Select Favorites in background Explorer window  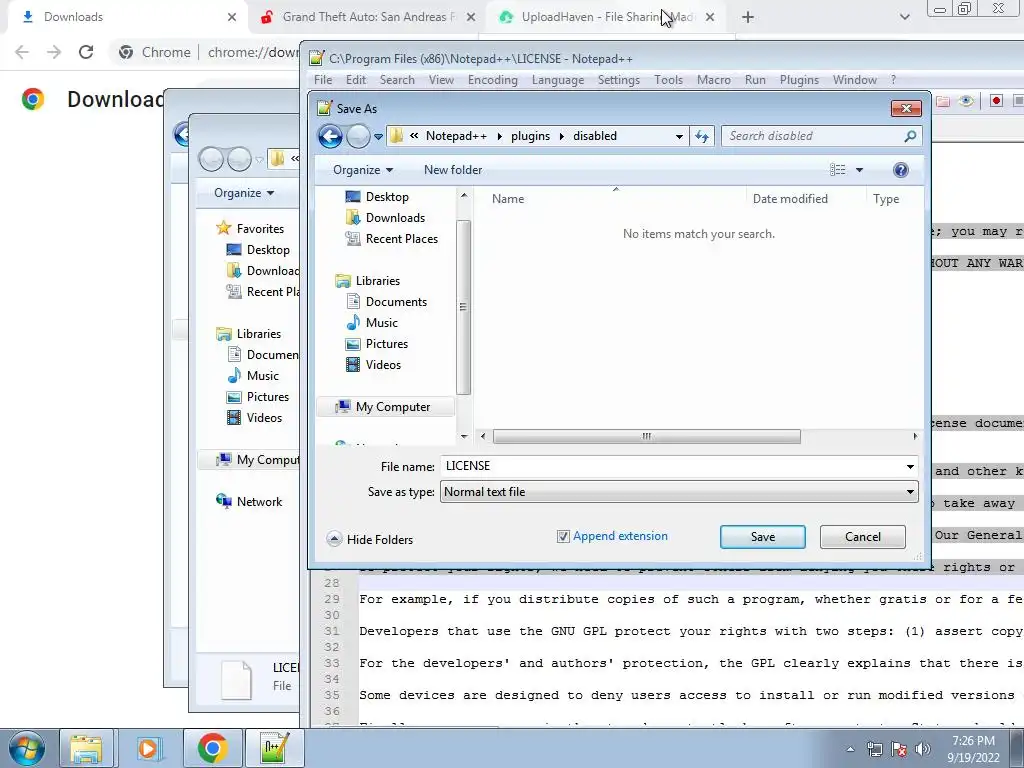(x=251, y=229)
